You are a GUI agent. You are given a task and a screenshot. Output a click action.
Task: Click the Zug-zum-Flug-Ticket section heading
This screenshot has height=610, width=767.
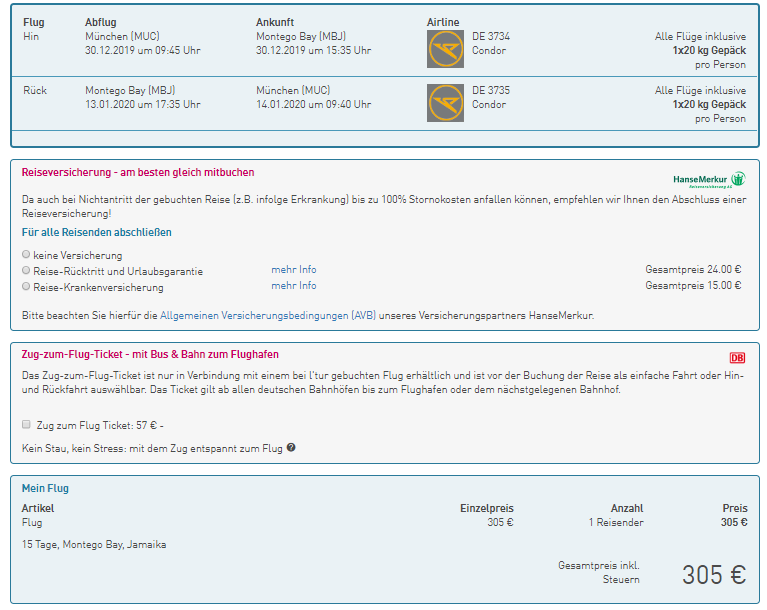coord(150,354)
